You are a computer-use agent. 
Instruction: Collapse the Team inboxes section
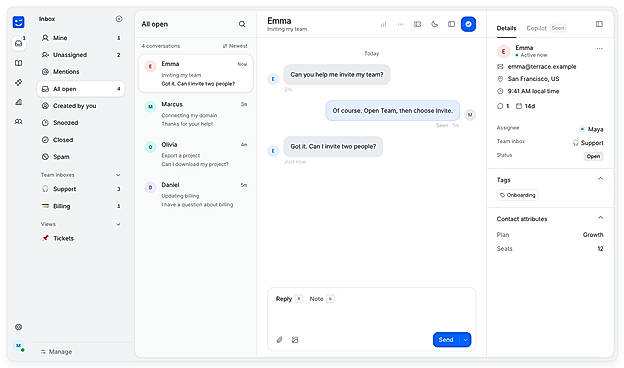click(x=118, y=175)
